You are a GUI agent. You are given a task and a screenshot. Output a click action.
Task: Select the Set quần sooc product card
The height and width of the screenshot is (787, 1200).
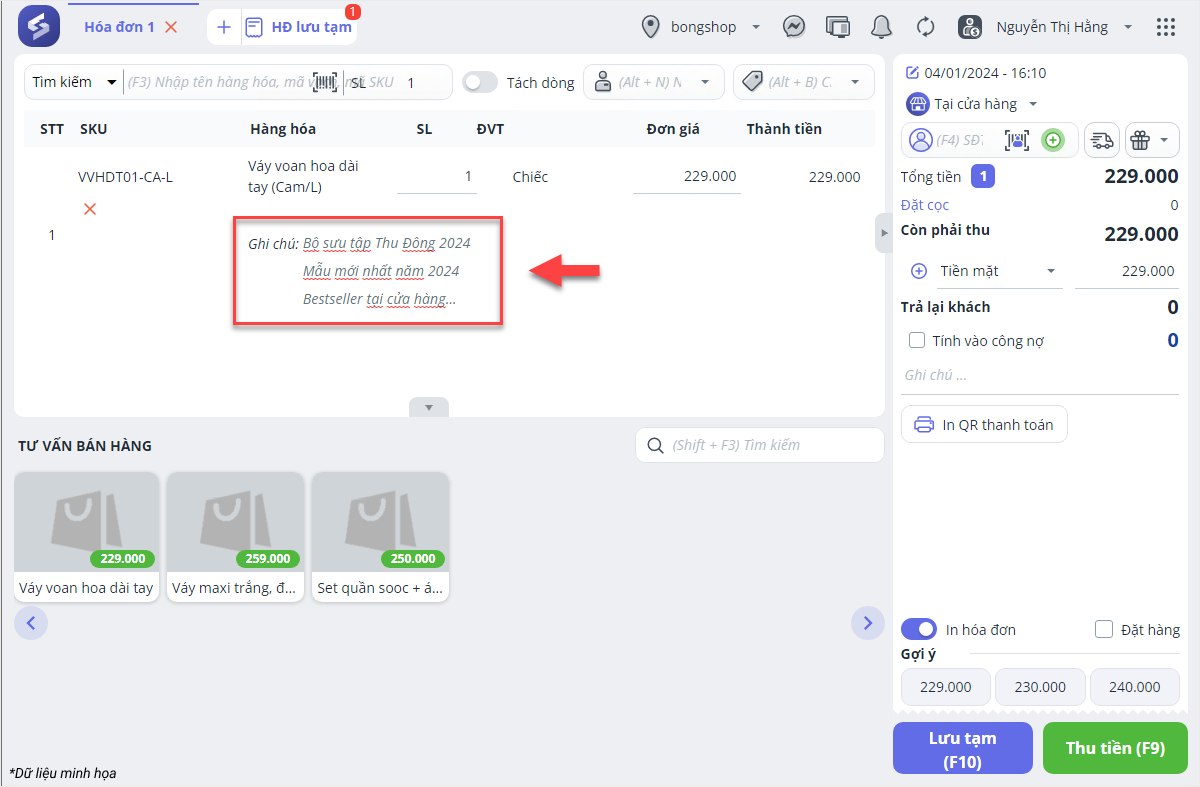[x=380, y=536]
